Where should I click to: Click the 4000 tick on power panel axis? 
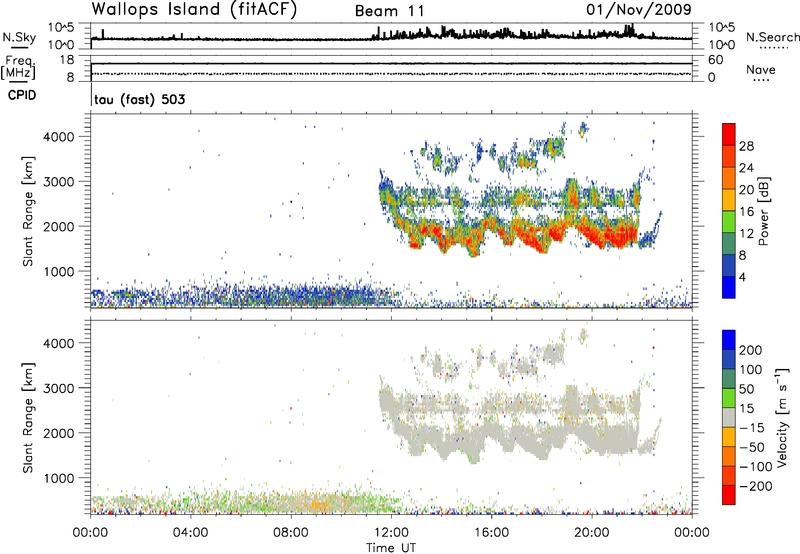click(x=58, y=137)
